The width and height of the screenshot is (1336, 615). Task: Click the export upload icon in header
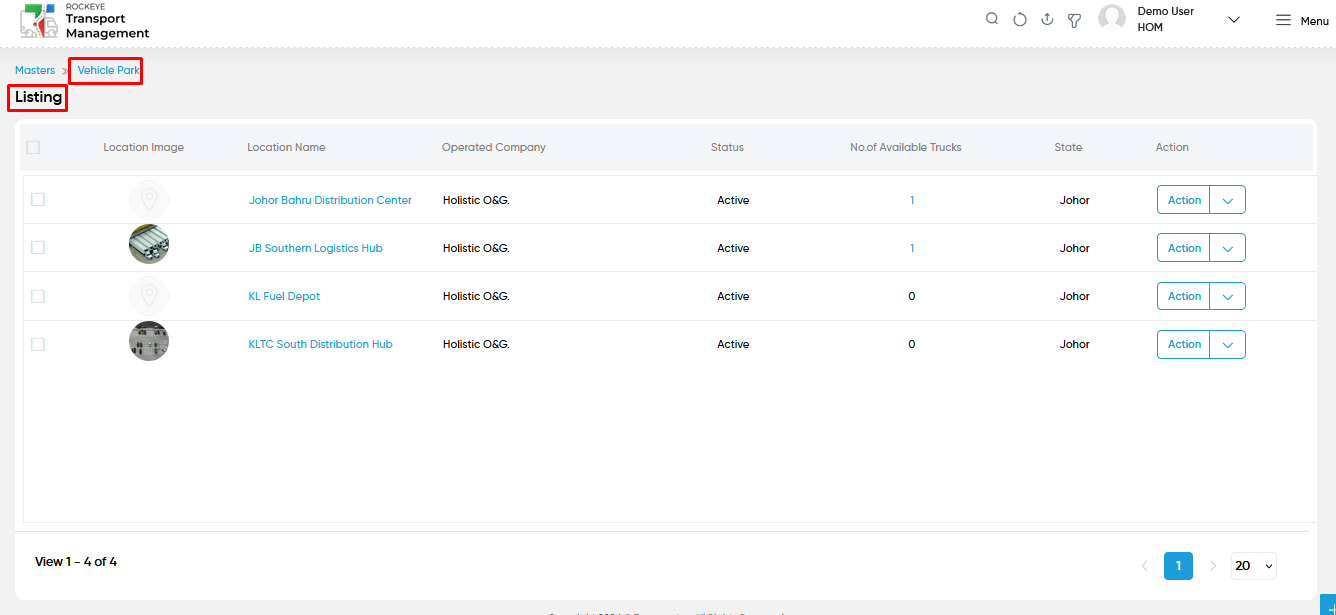pyautogui.click(x=1047, y=19)
